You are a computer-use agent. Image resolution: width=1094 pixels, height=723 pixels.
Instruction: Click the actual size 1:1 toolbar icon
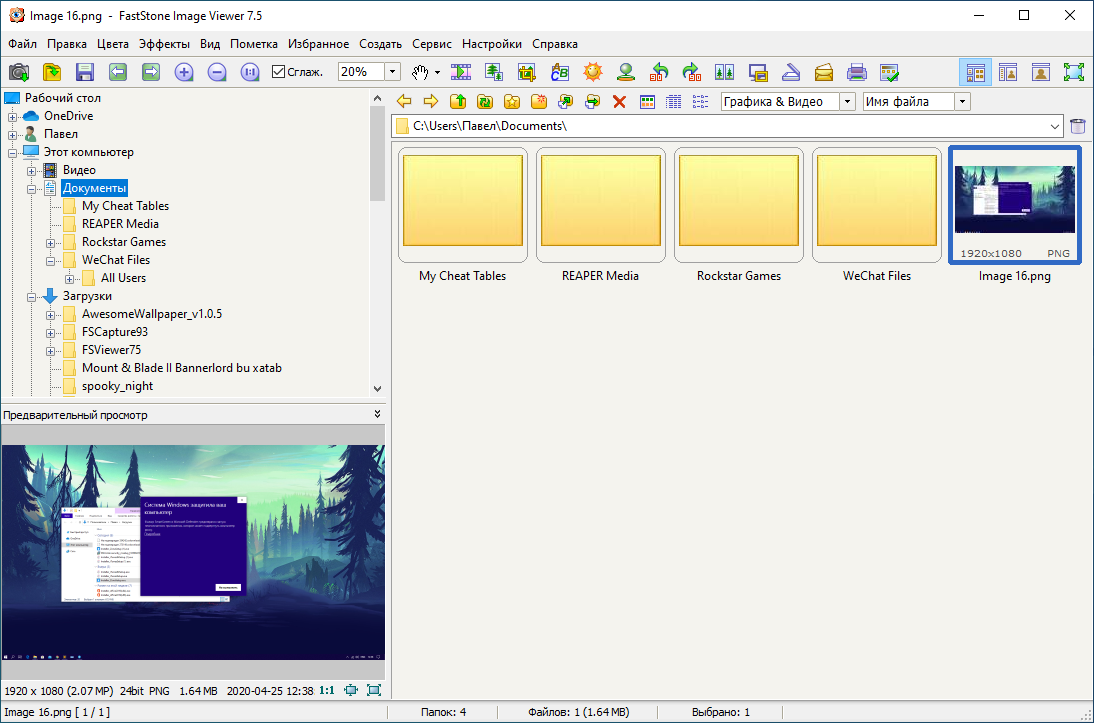(x=250, y=72)
